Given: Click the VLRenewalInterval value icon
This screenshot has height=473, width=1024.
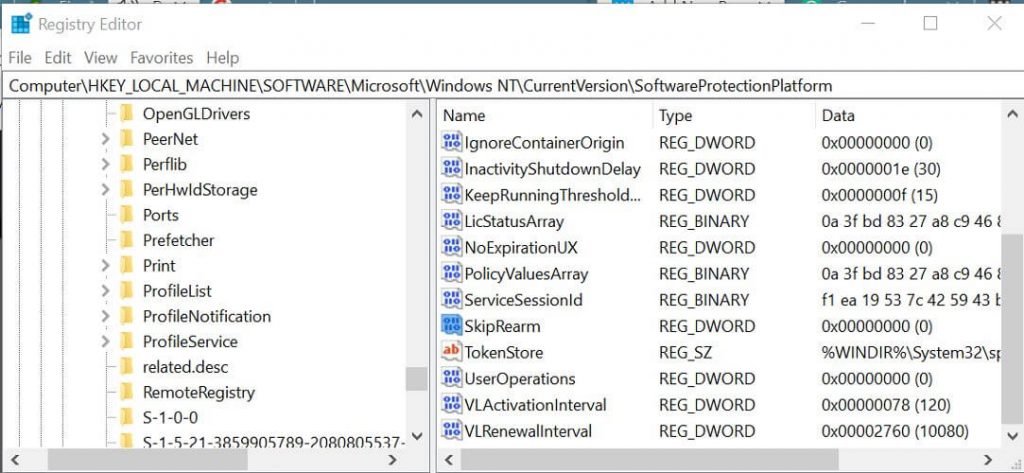Looking at the screenshot, I should tap(451, 431).
